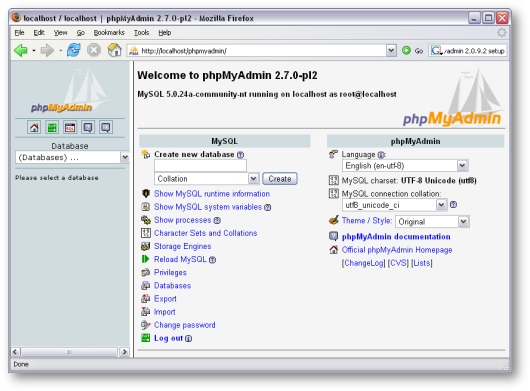Click the green Reload MySQL icon
This screenshot has height=391, width=530.
point(145,259)
